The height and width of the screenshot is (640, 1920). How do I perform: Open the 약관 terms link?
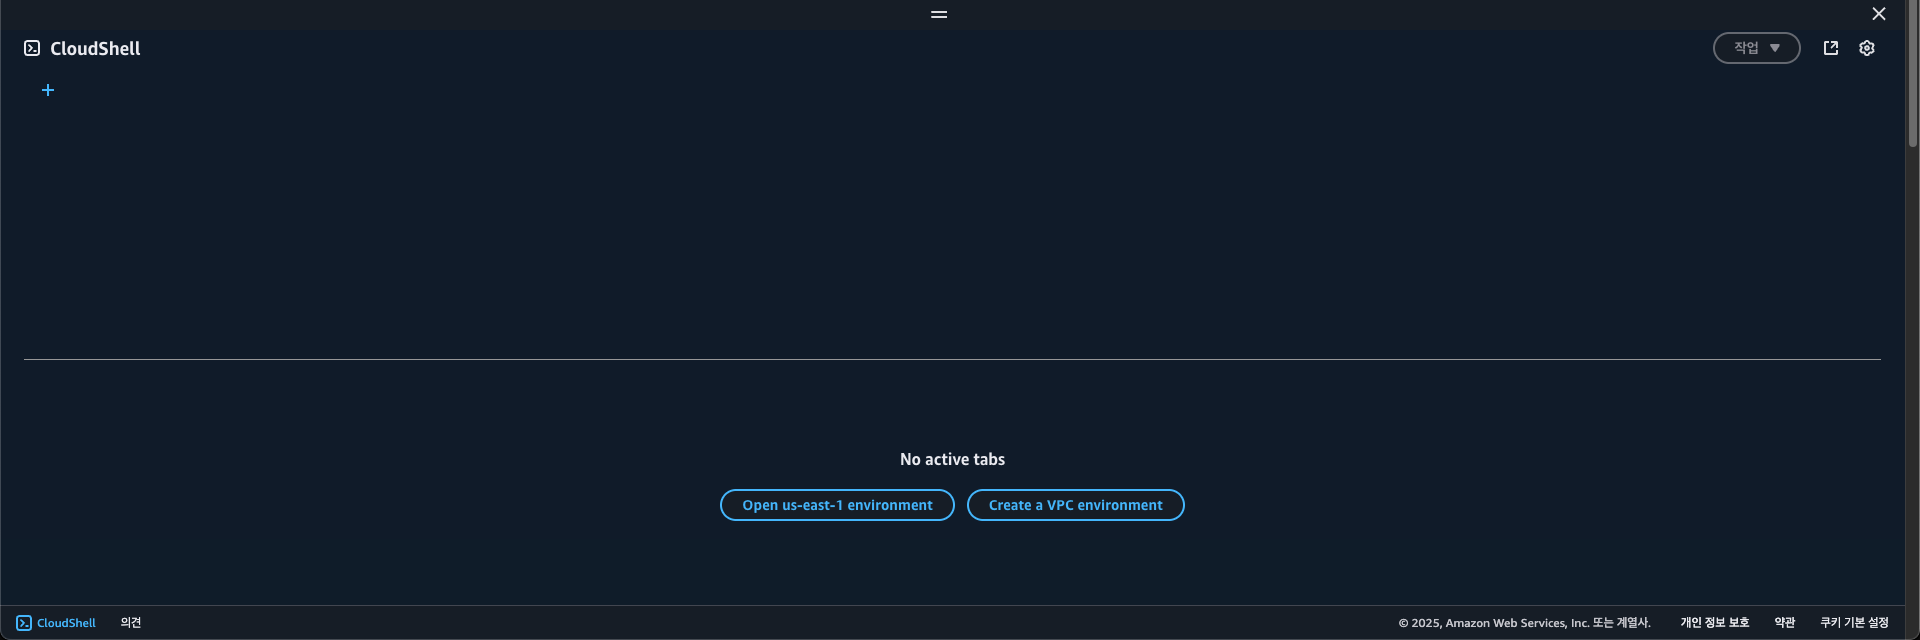pos(1785,623)
